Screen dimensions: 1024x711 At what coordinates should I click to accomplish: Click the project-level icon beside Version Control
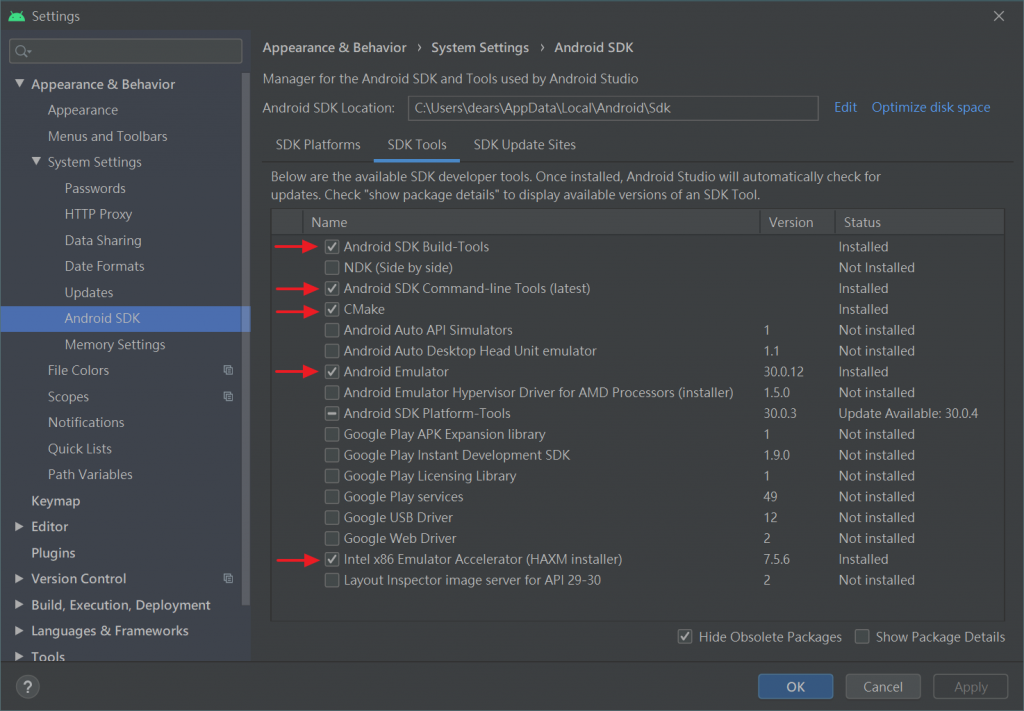228,578
